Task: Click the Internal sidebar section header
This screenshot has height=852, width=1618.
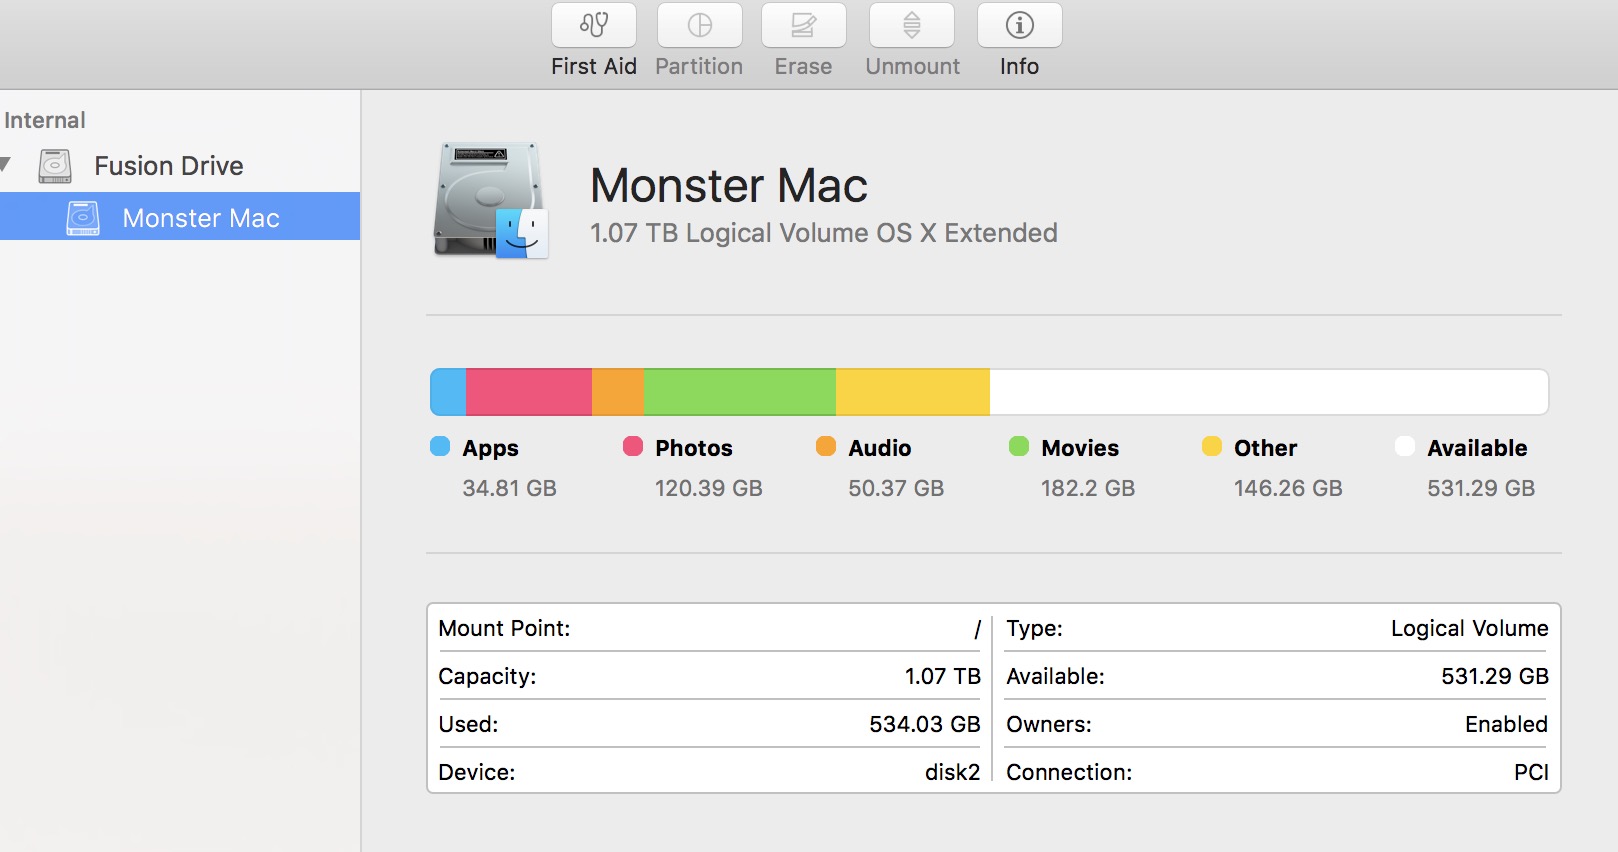Action: [x=45, y=120]
